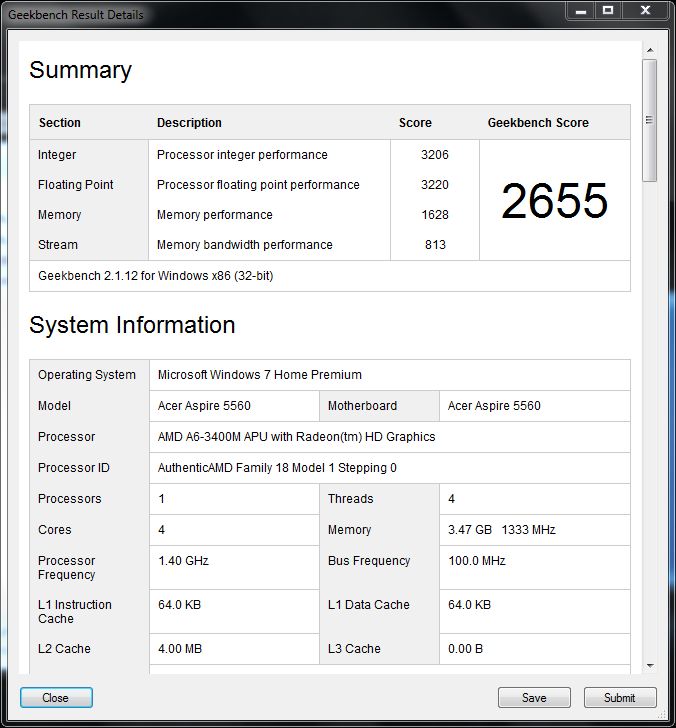Viewport: 676px width, 728px height.
Task: Click the Close button
Action: pyautogui.click(x=56, y=697)
